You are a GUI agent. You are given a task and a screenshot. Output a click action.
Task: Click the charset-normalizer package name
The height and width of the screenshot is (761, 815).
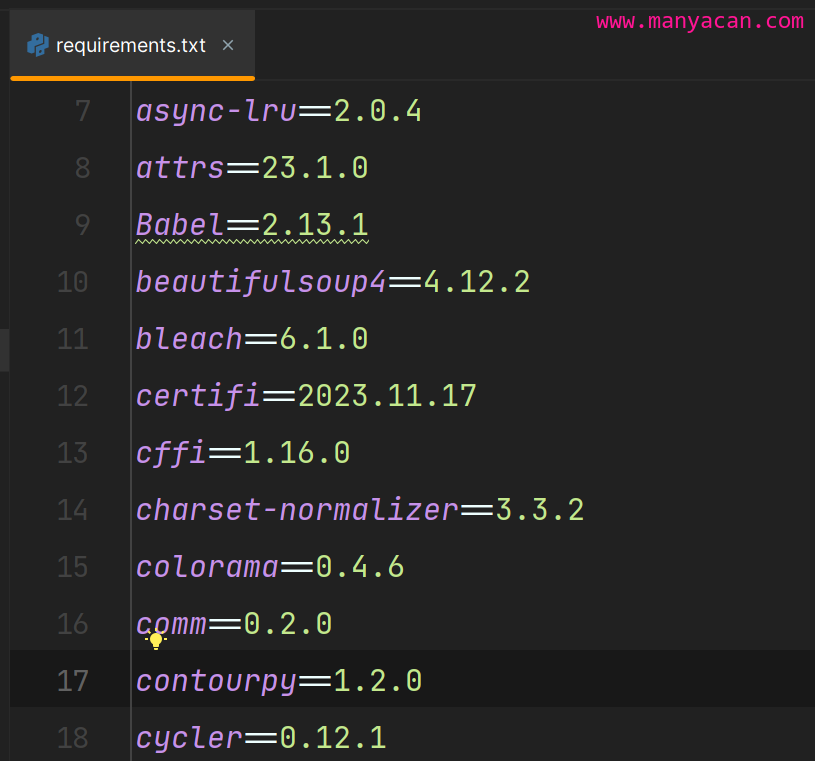coord(297,509)
